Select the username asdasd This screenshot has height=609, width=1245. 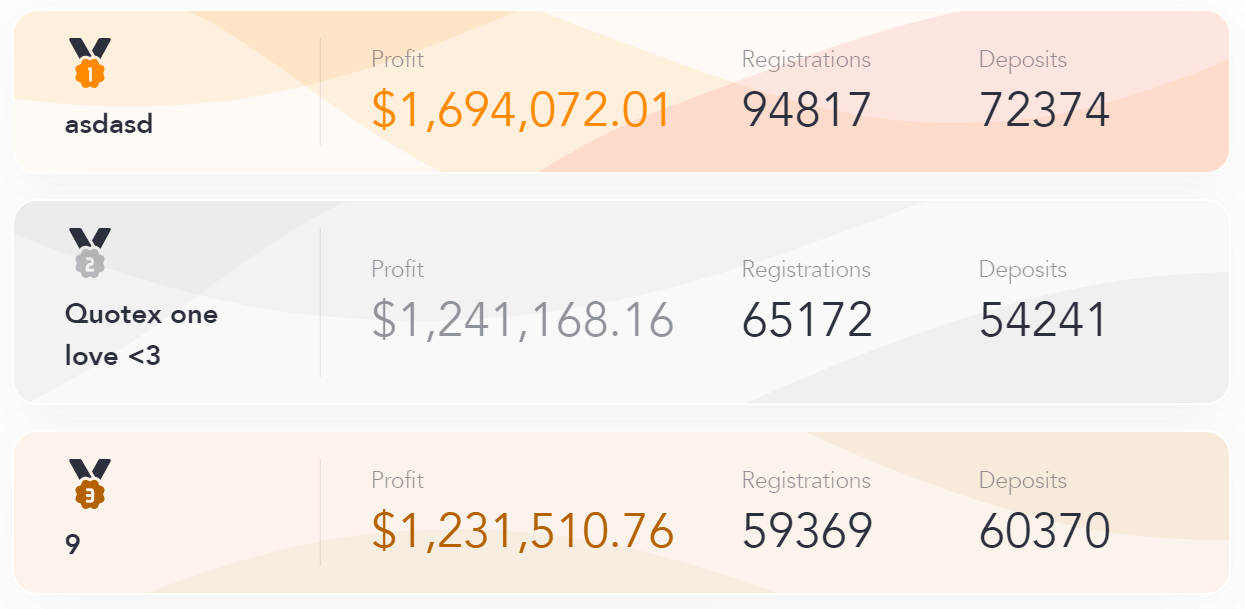point(109,125)
